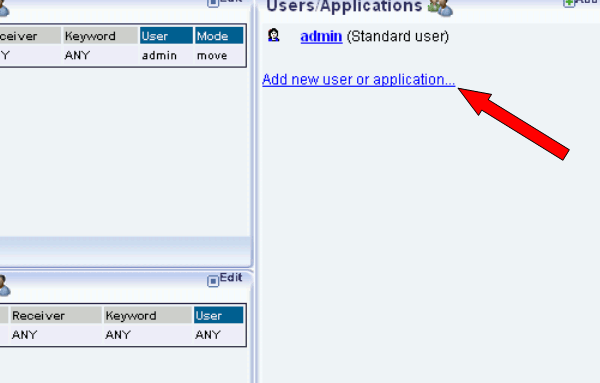
Task: Click ANY under User in lower table
Action: 208,335
